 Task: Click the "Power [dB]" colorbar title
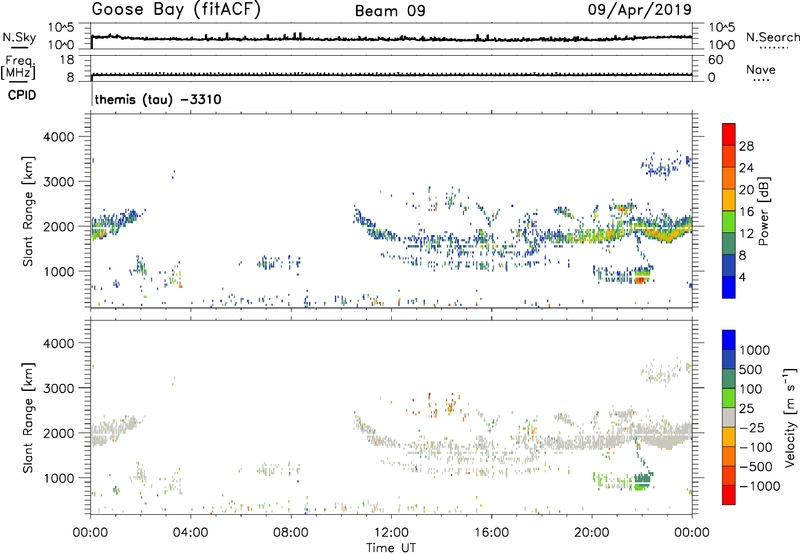[764, 211]
